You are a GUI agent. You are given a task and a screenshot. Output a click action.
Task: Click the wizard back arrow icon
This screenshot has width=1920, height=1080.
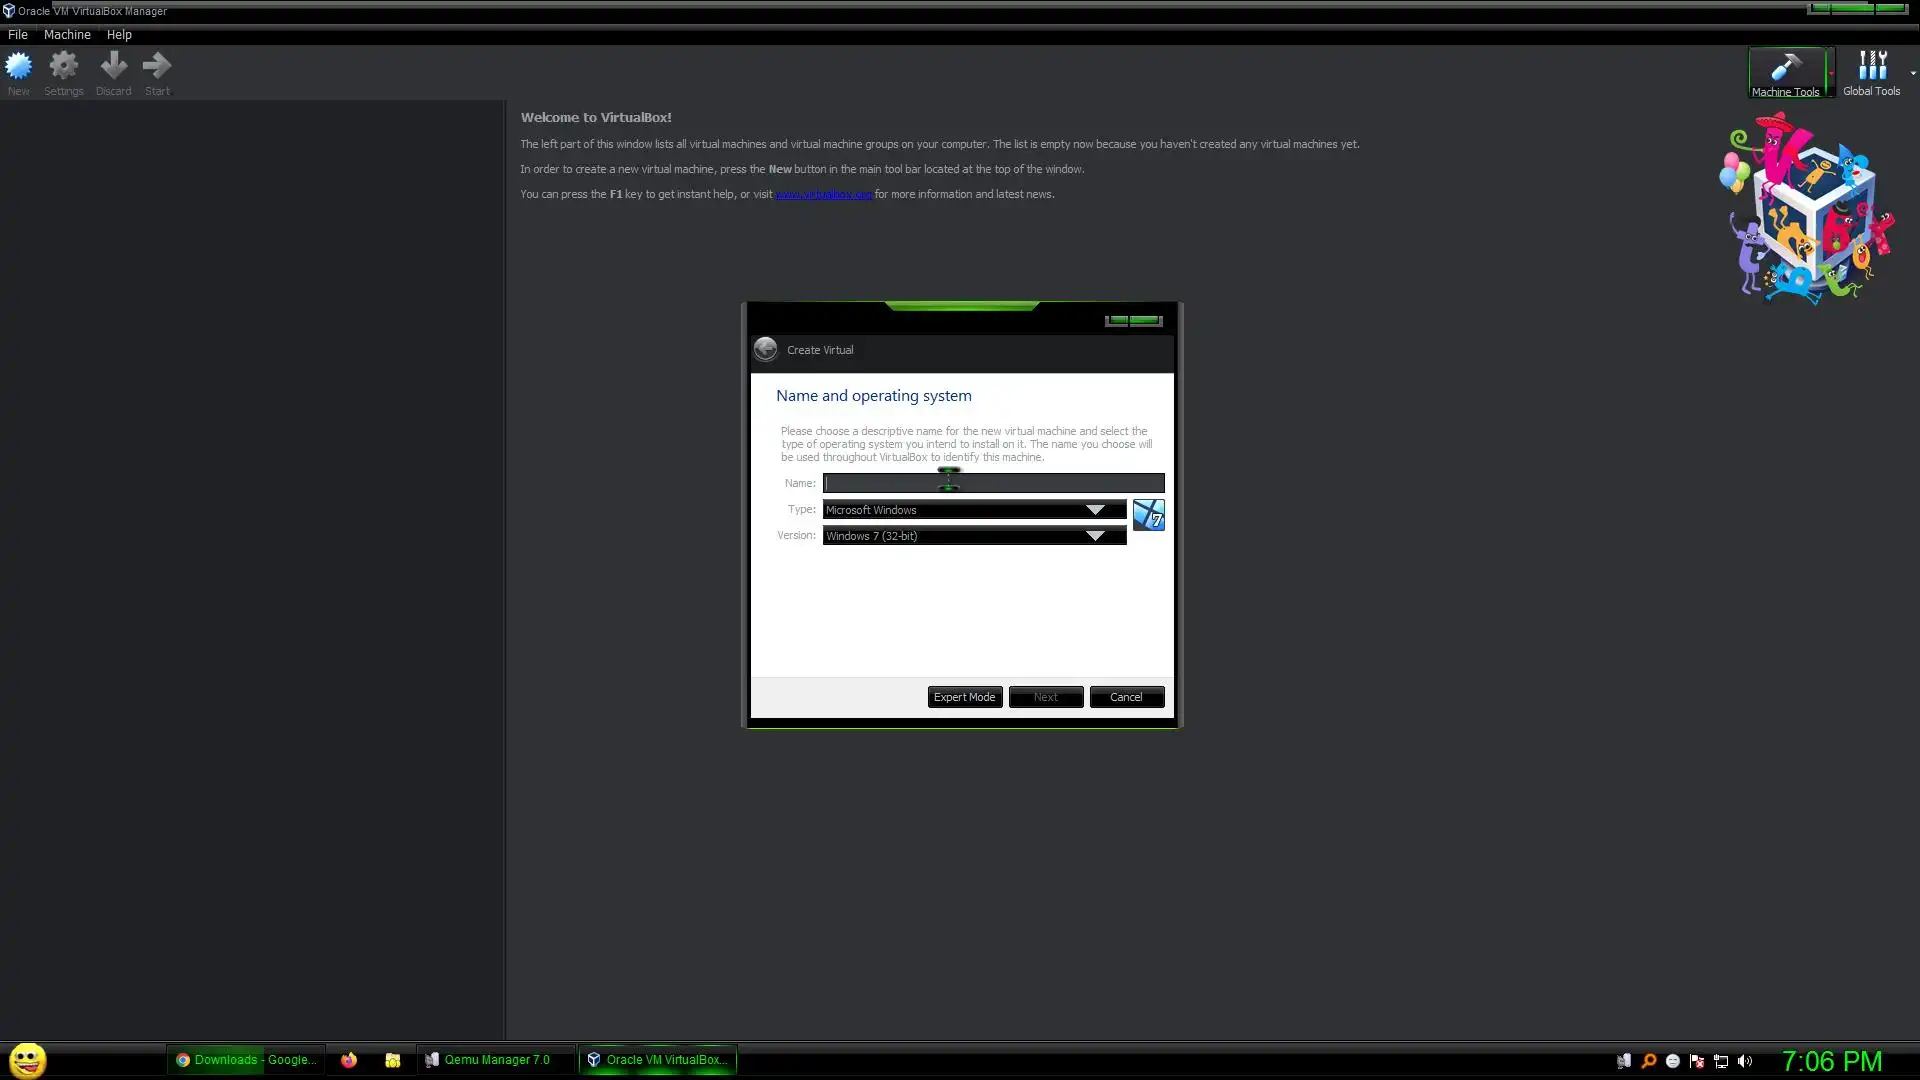pos(765,349)
